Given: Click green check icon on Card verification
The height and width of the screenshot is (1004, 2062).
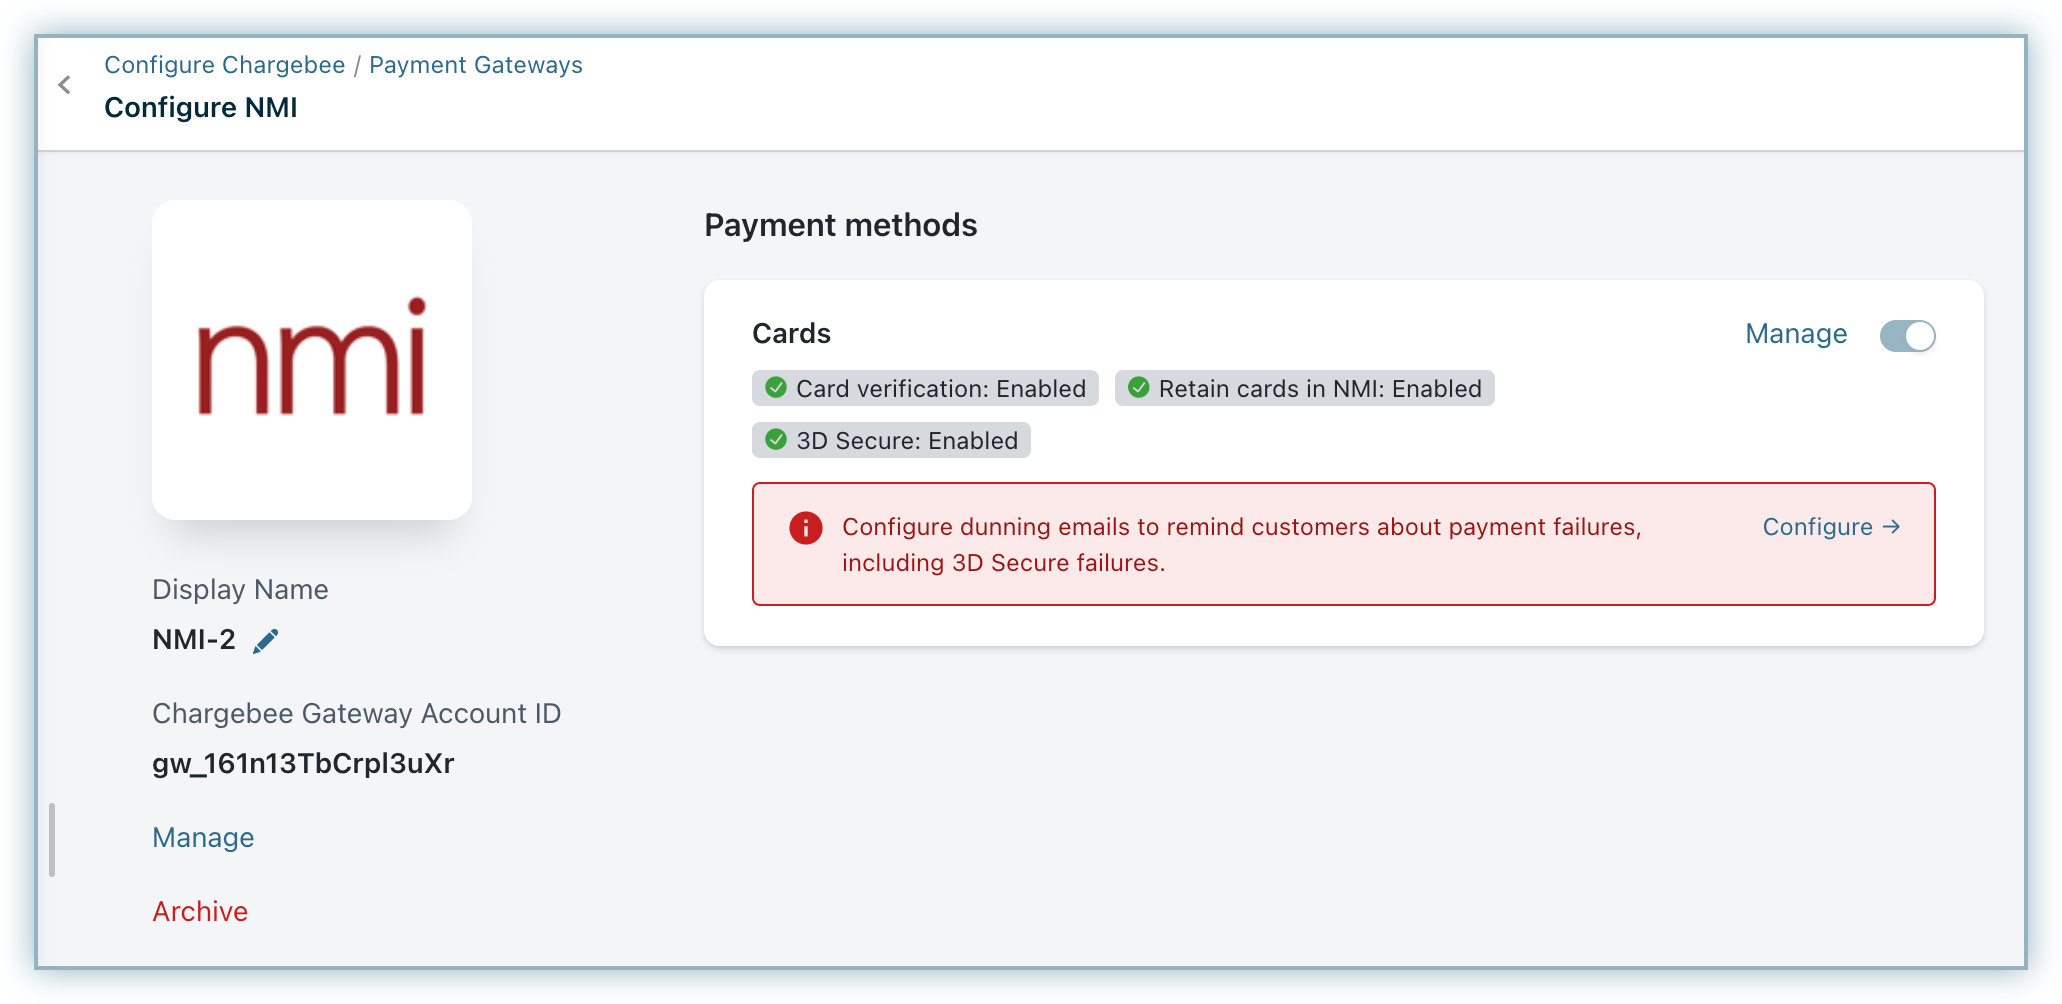Looking at the screenshot, I should pyautogui.click(x=776, y=387).
